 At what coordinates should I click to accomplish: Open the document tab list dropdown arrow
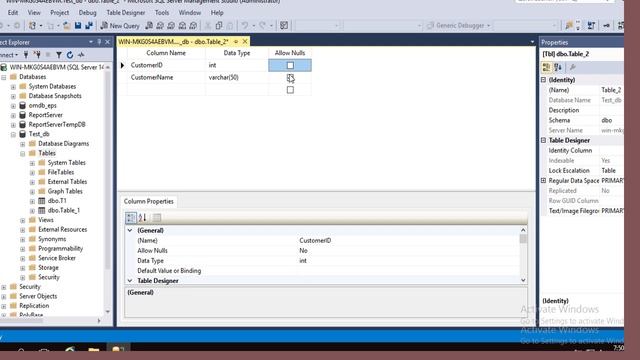coord(532,42)
